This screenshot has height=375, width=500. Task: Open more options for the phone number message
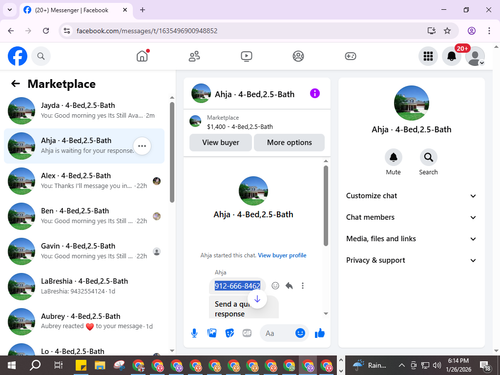pyautogui.click(x=303, y=286)
